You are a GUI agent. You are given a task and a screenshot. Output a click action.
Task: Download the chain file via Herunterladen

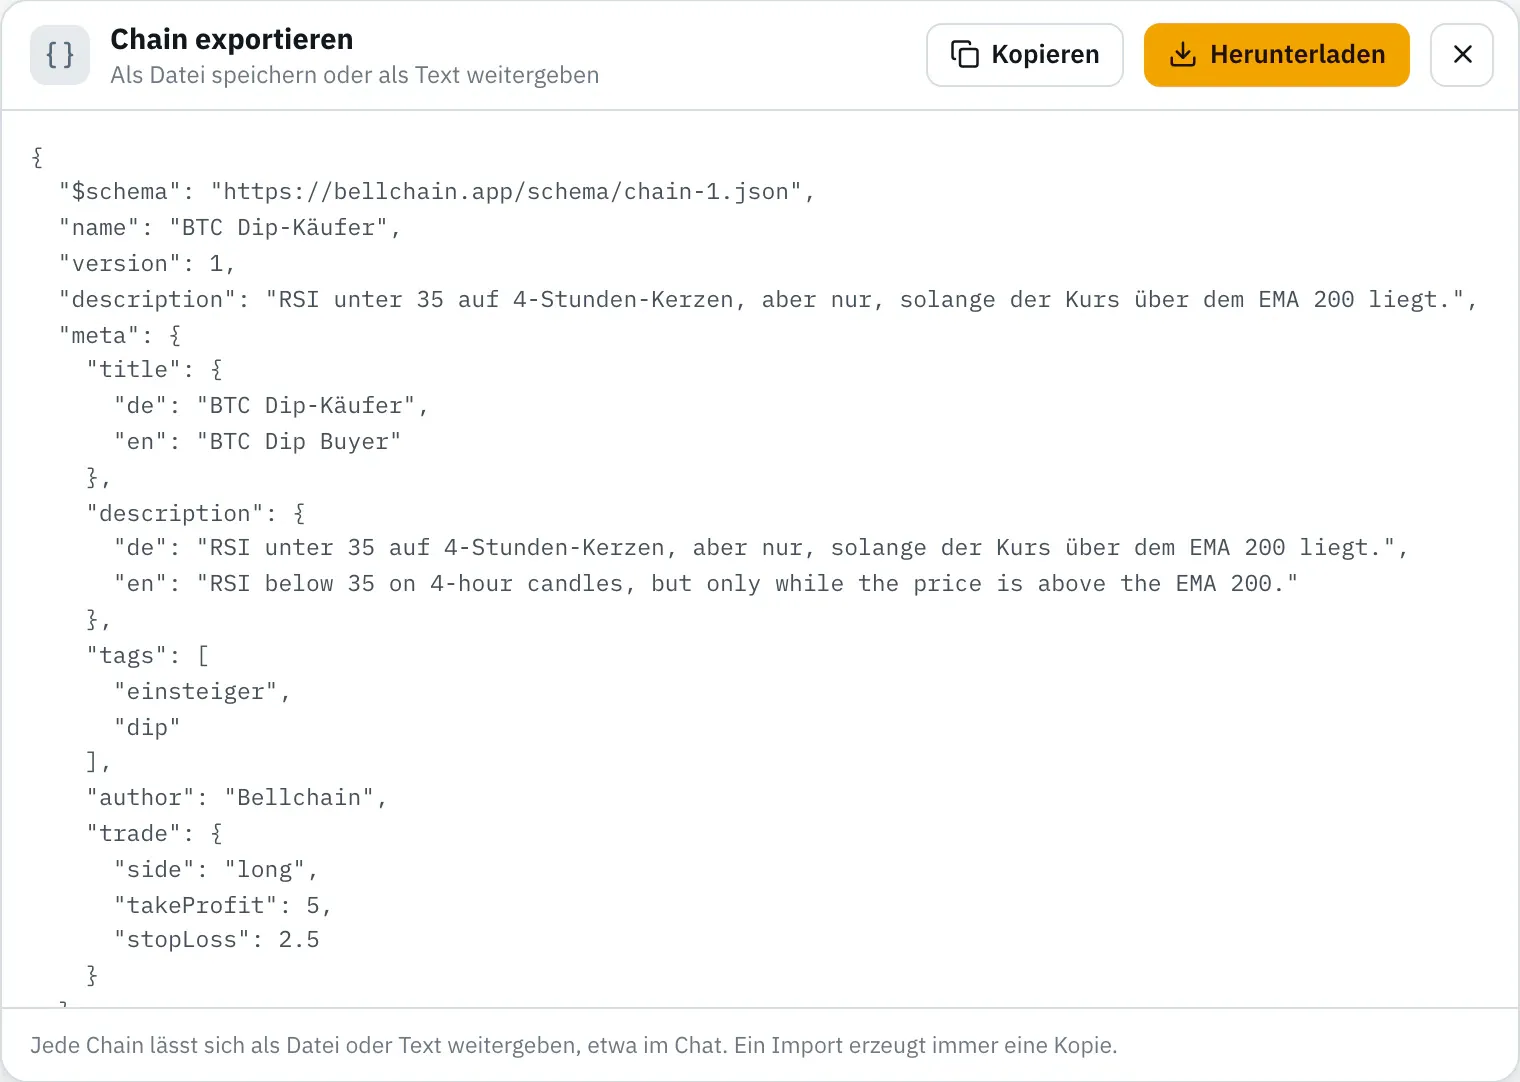pos(1277,55)
